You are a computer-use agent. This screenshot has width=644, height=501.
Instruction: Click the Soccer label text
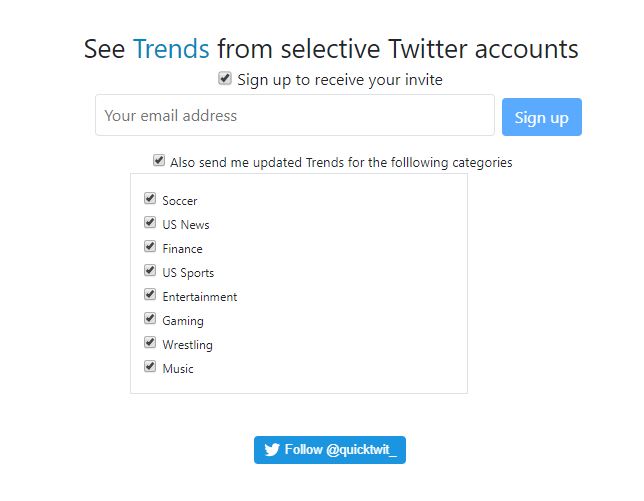click(180, 201)
